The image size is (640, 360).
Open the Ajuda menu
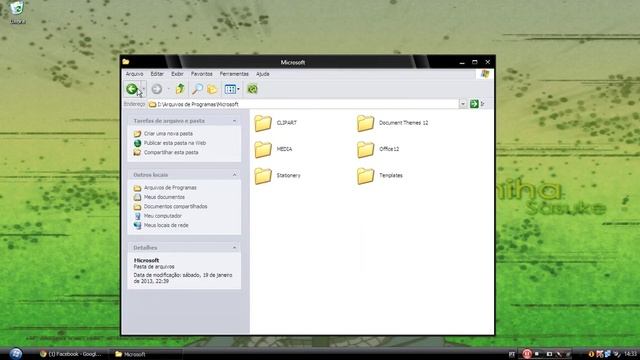[x=262, y=74]
